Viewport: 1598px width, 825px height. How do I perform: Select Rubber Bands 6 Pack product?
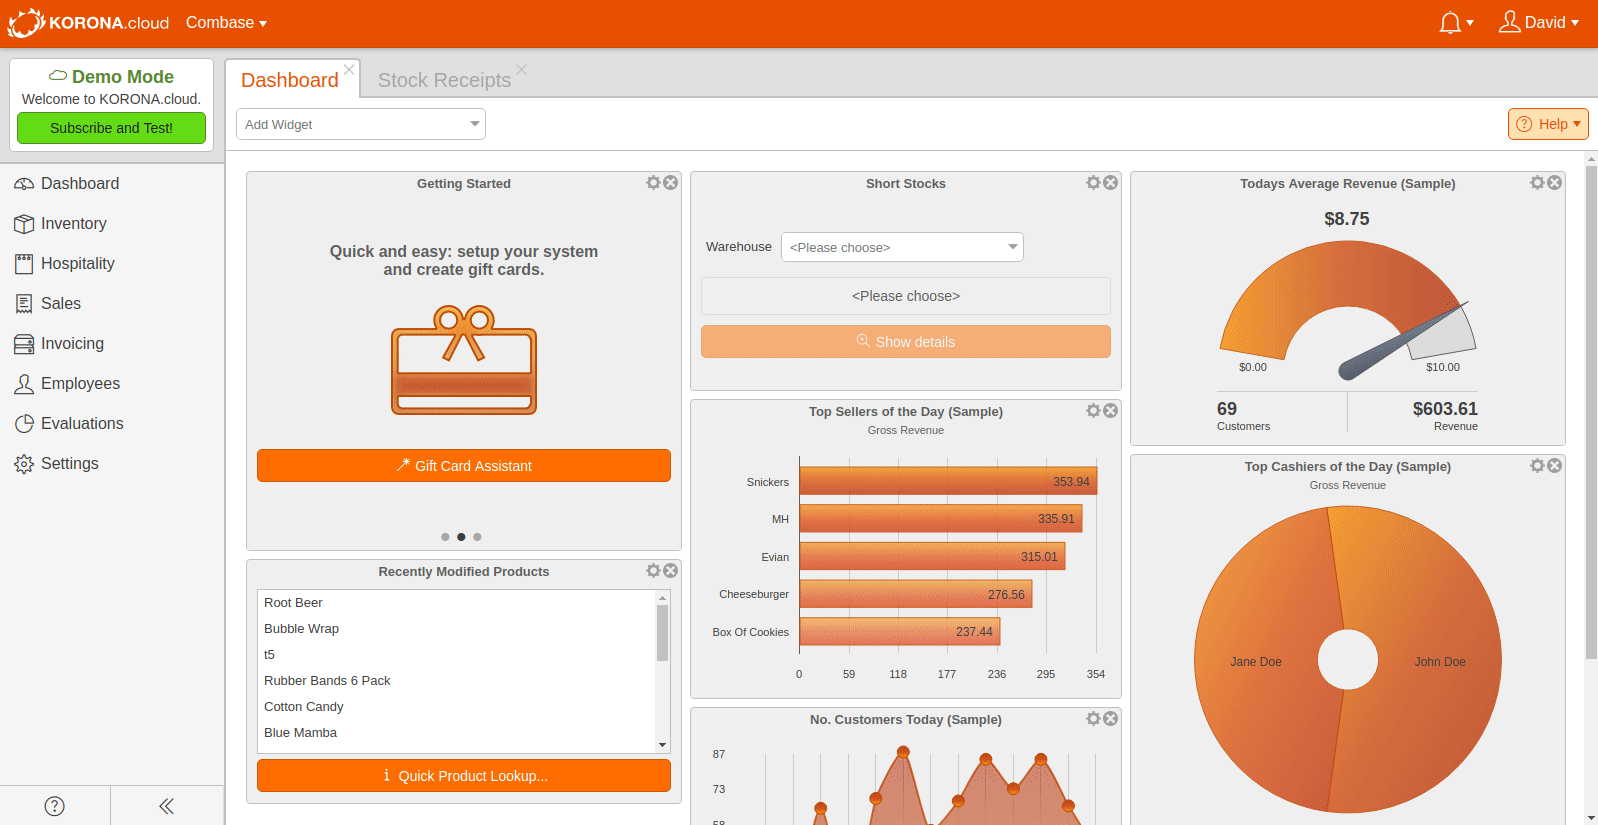tap(456, 681)
